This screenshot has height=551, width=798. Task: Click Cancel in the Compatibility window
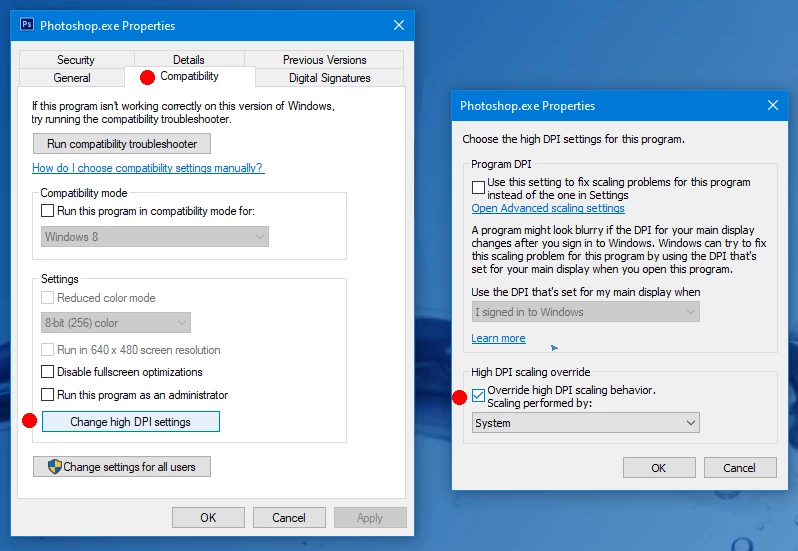coord(289,517)
